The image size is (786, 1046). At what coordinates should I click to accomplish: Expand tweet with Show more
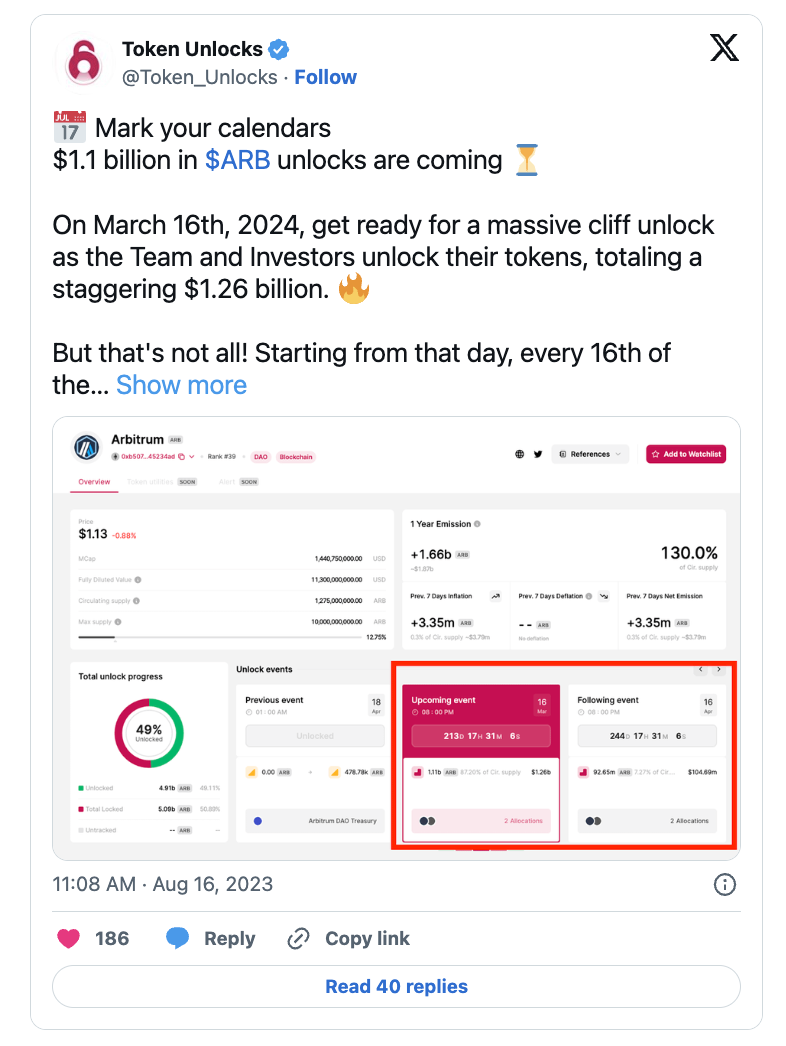[181, 385]
